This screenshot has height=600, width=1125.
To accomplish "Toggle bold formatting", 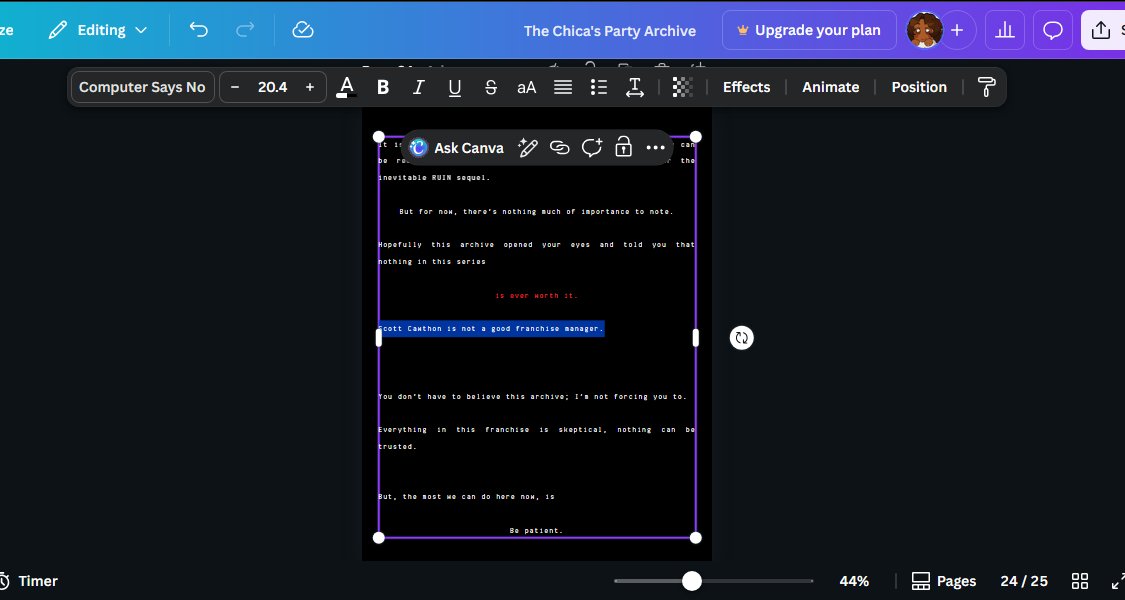I will pos(383,87).
